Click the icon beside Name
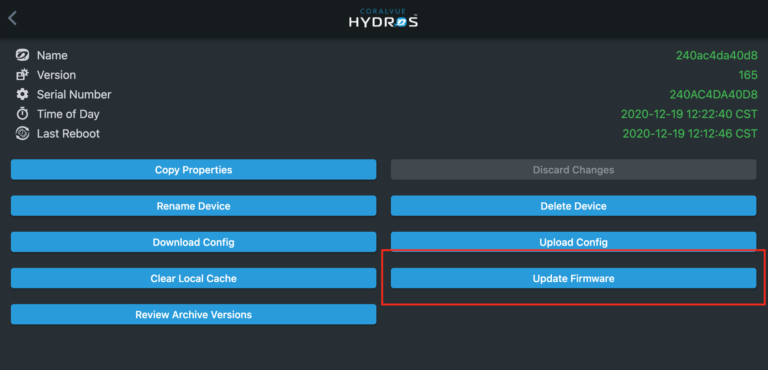The image size is (768, 370). (x=23, y=55)
